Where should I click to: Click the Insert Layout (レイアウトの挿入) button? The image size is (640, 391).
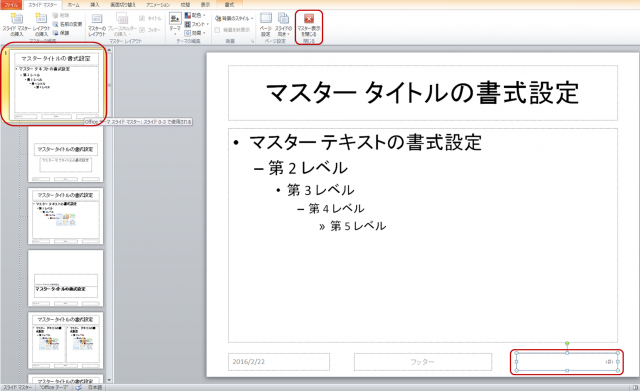[x=41, y=24]
